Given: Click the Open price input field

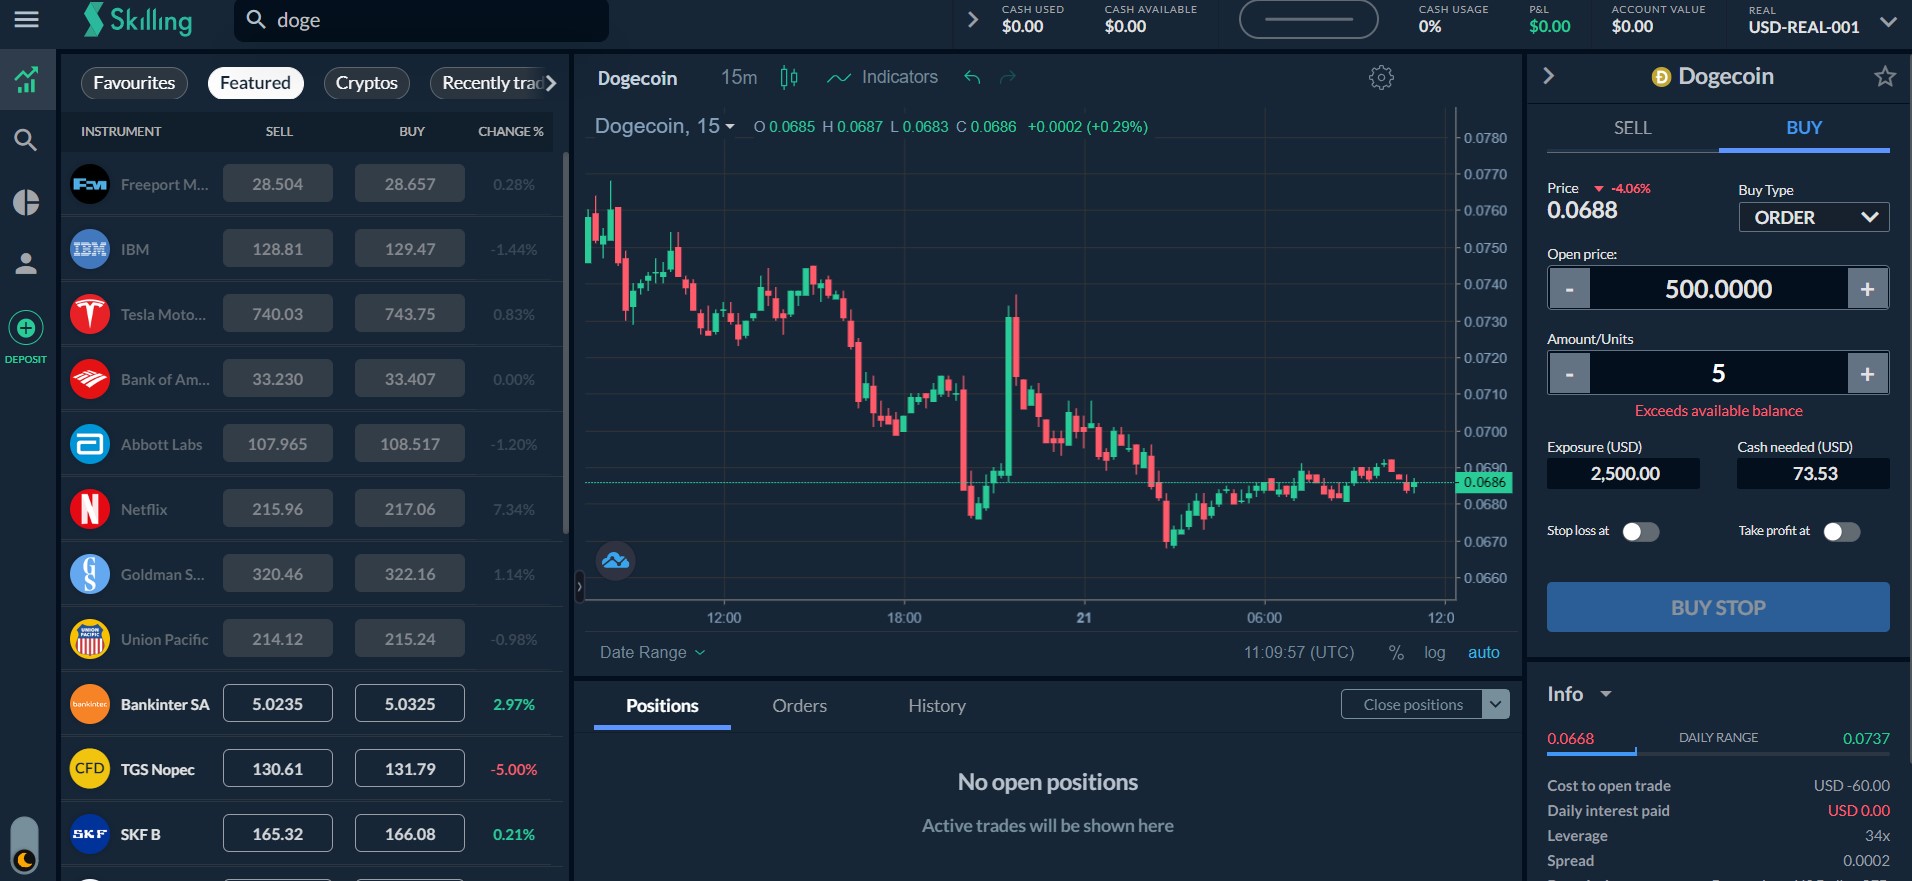Looking at the screenshot, I should 1717,290.
